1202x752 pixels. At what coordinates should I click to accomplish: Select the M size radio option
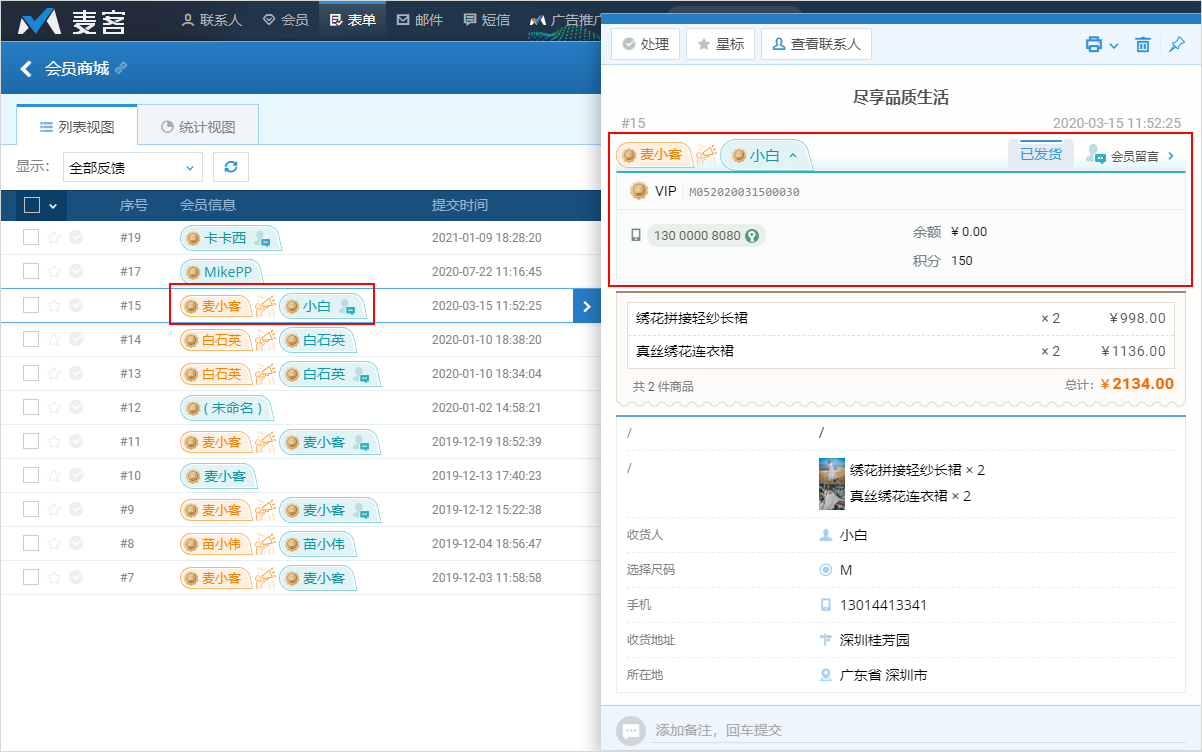[826, 570]
